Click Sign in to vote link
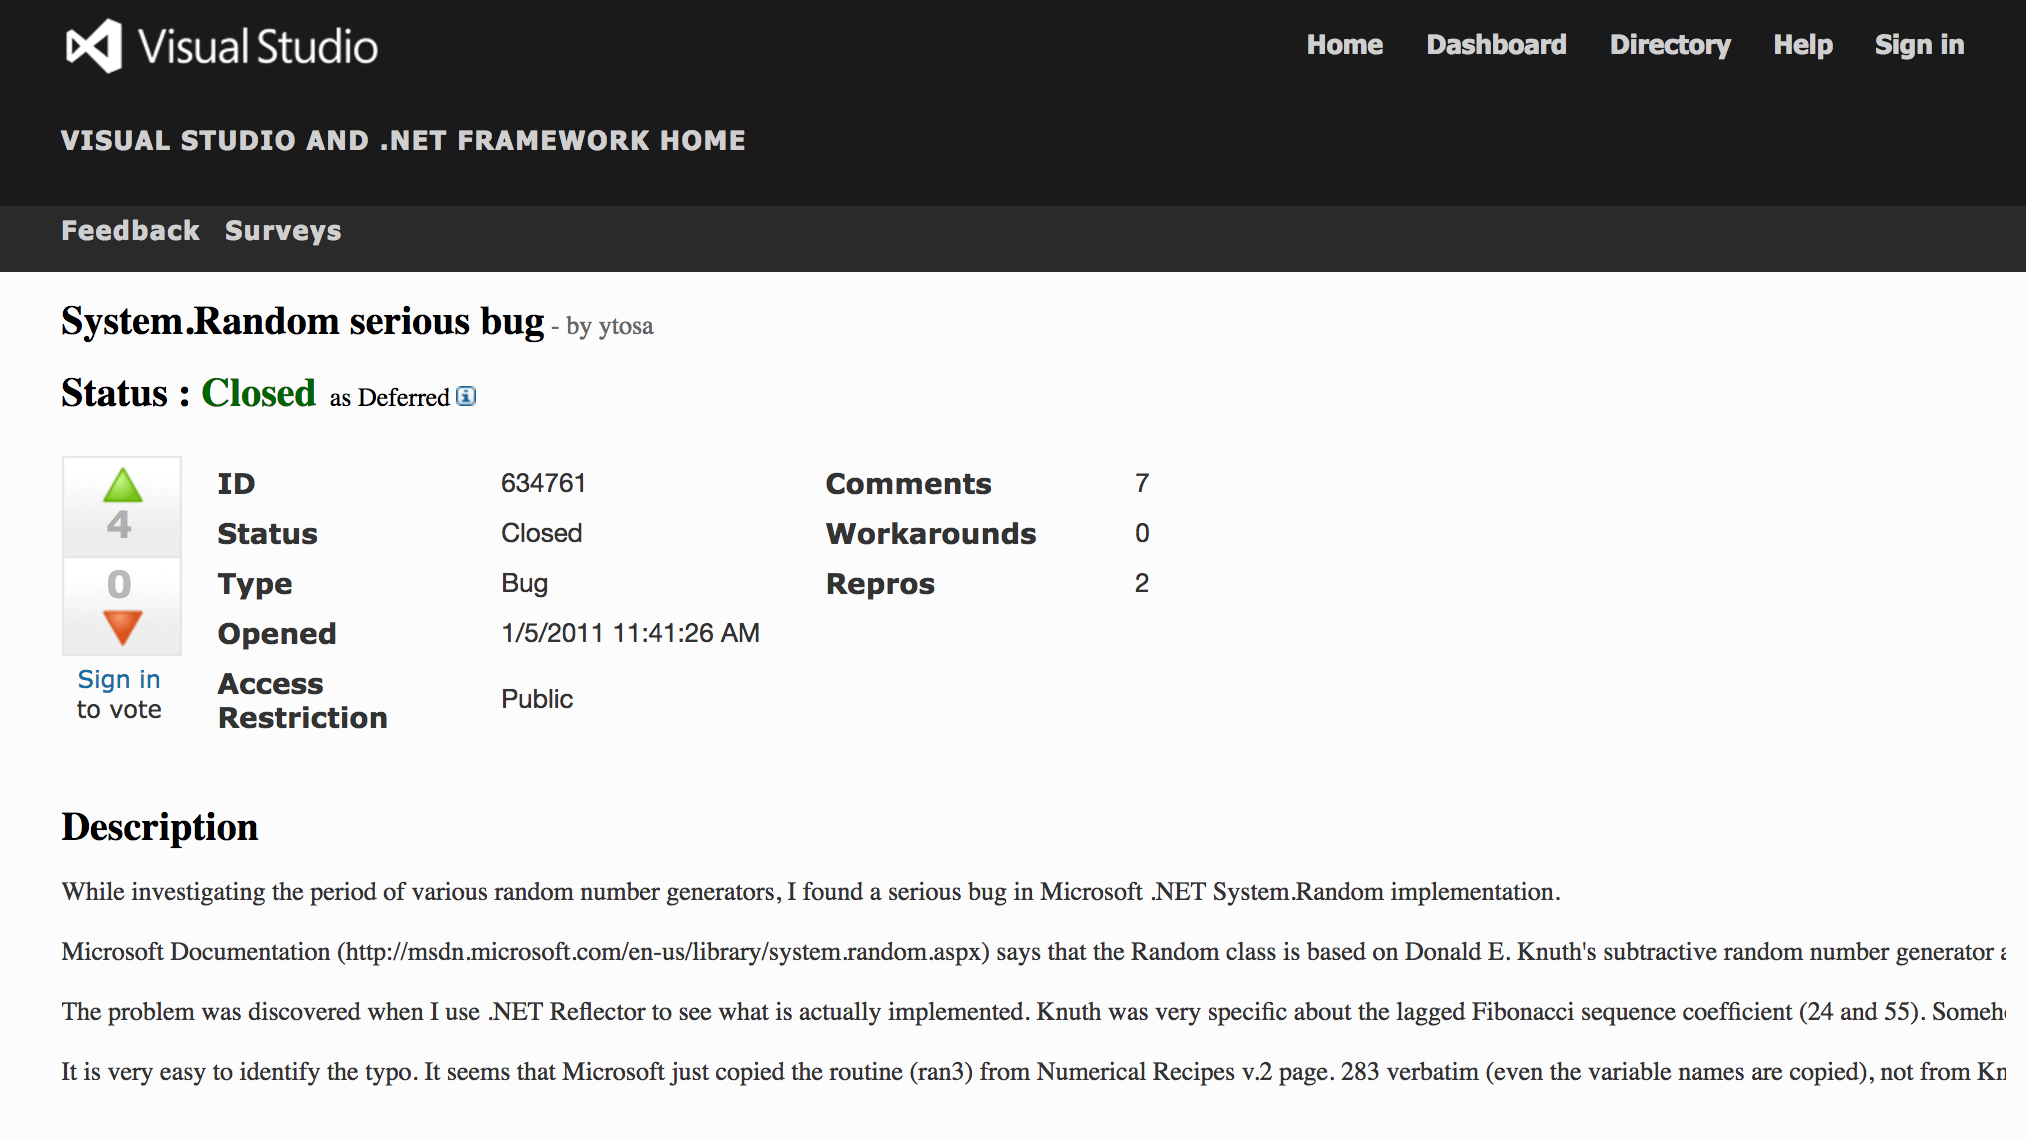Viewport: 2026px width, 1140px height. pos(119,680)
